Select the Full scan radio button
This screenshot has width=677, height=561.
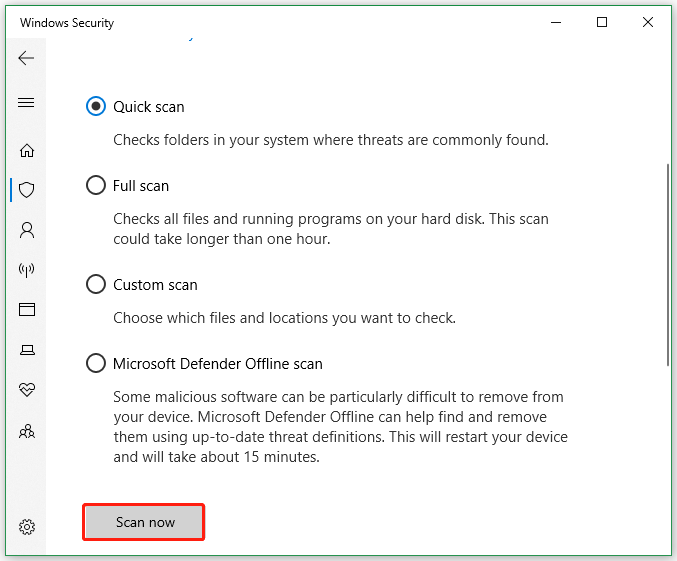95,185
